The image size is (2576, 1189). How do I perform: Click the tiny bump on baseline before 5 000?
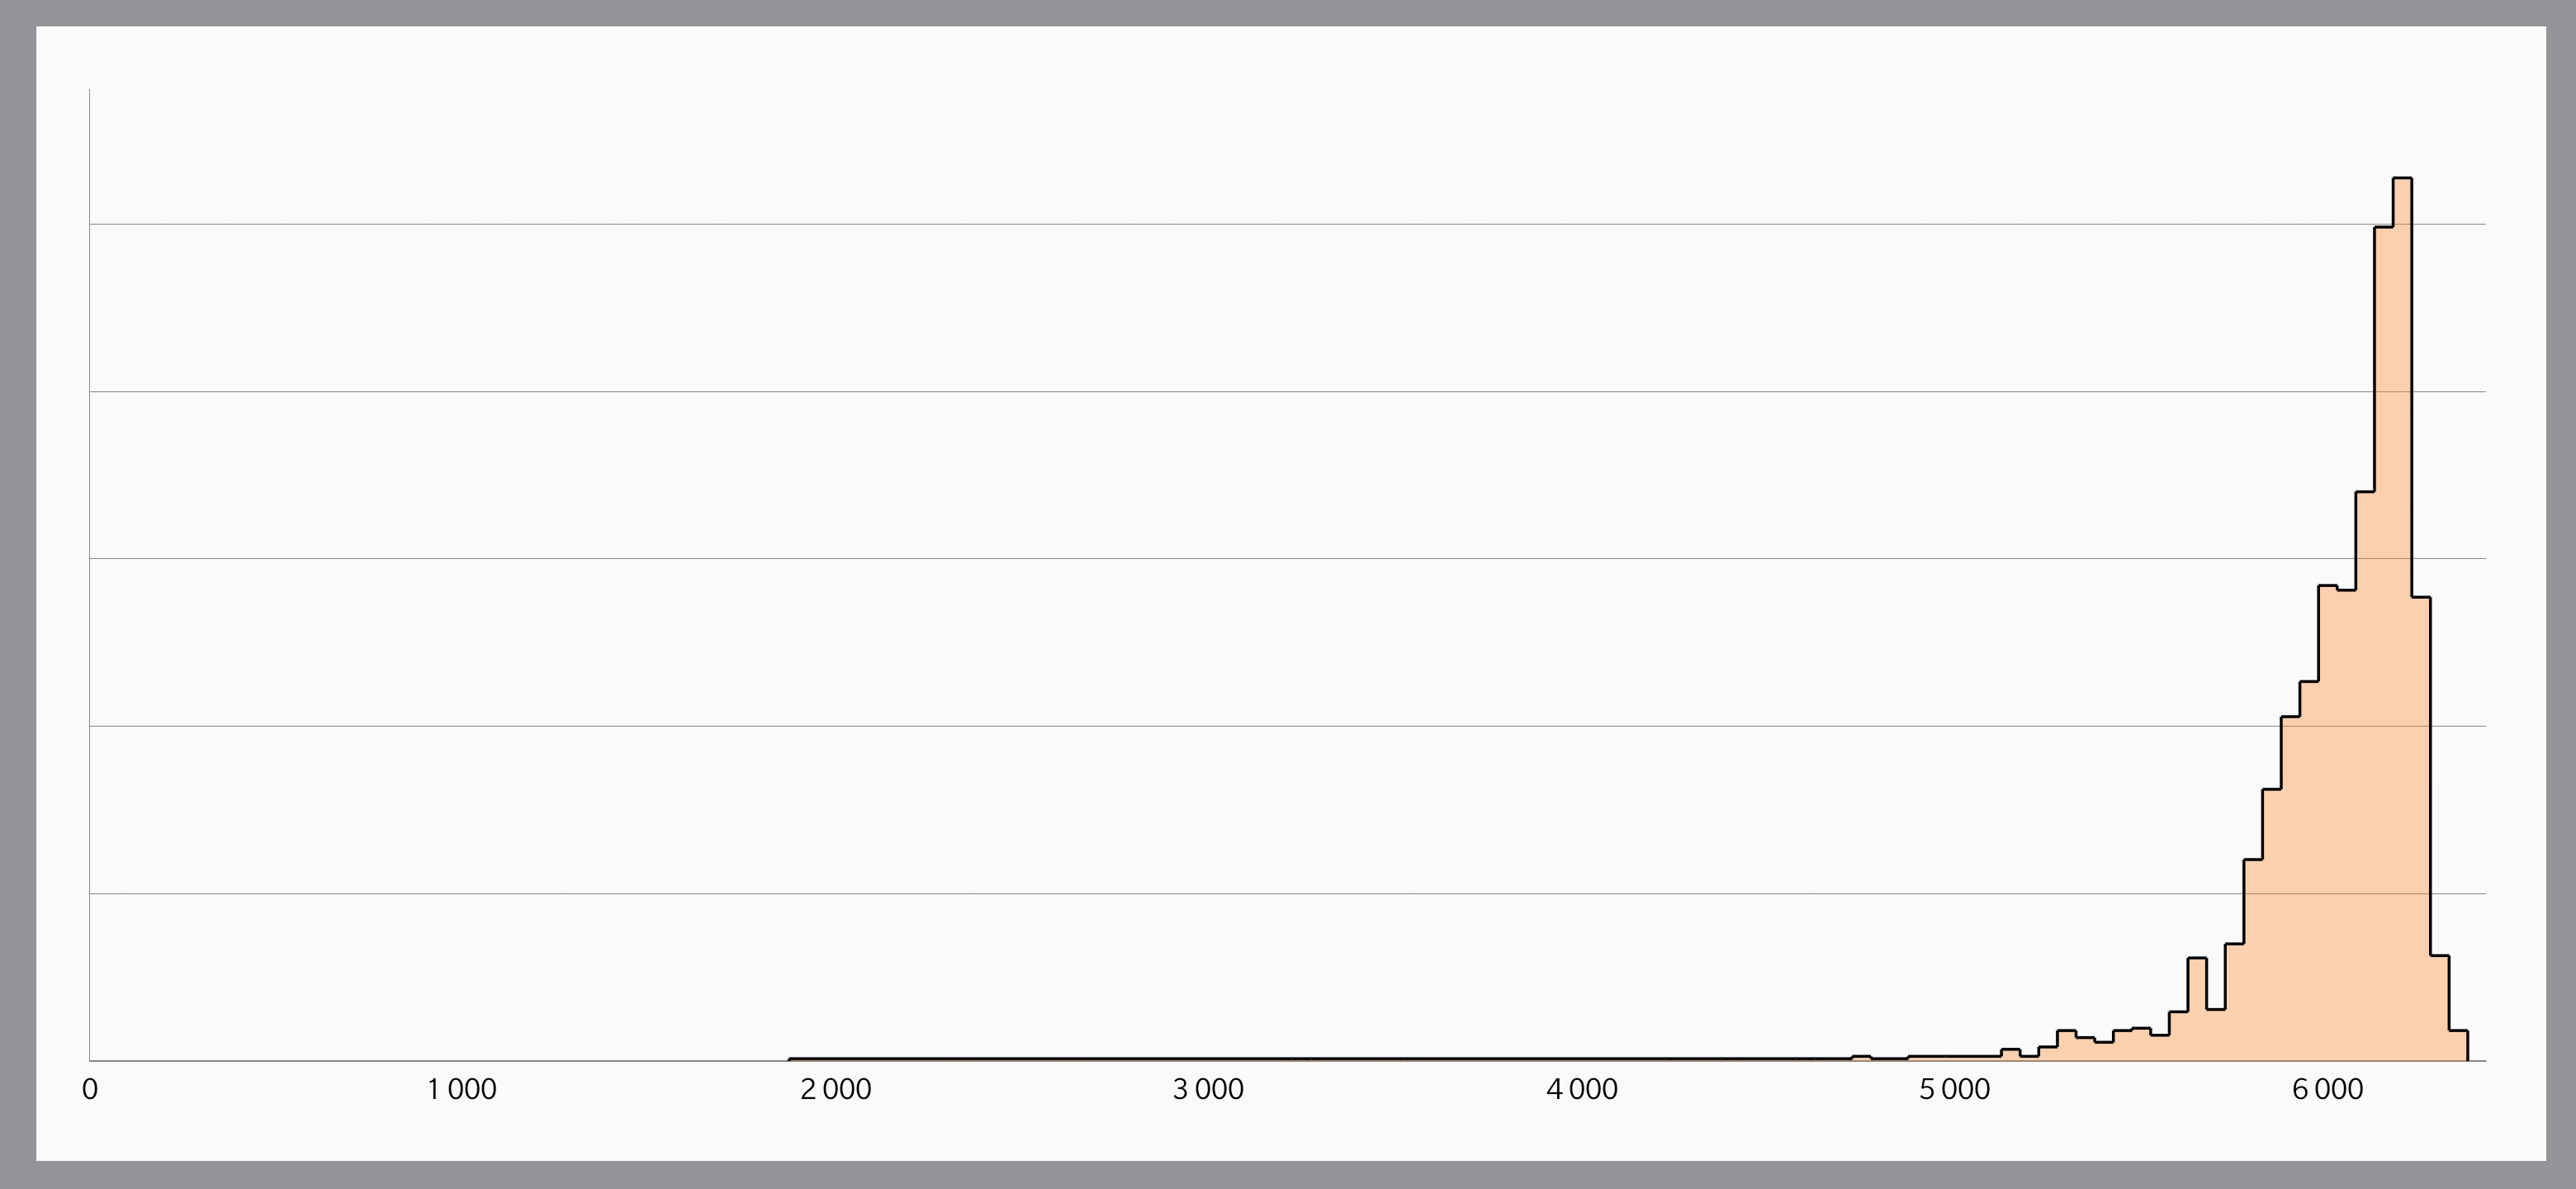click(1861, 1056)
